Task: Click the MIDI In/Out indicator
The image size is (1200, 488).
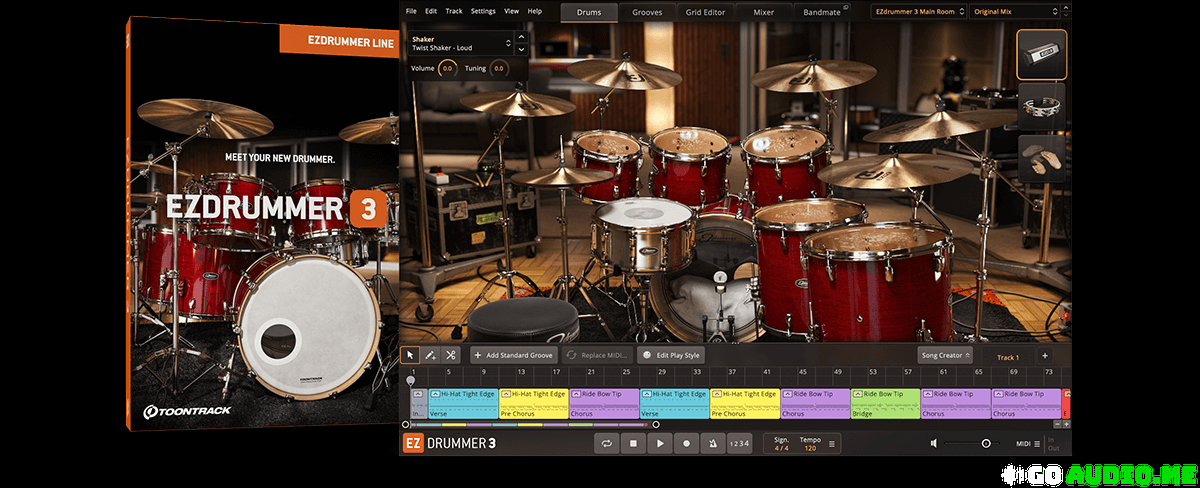Action: pos(1054,443)
